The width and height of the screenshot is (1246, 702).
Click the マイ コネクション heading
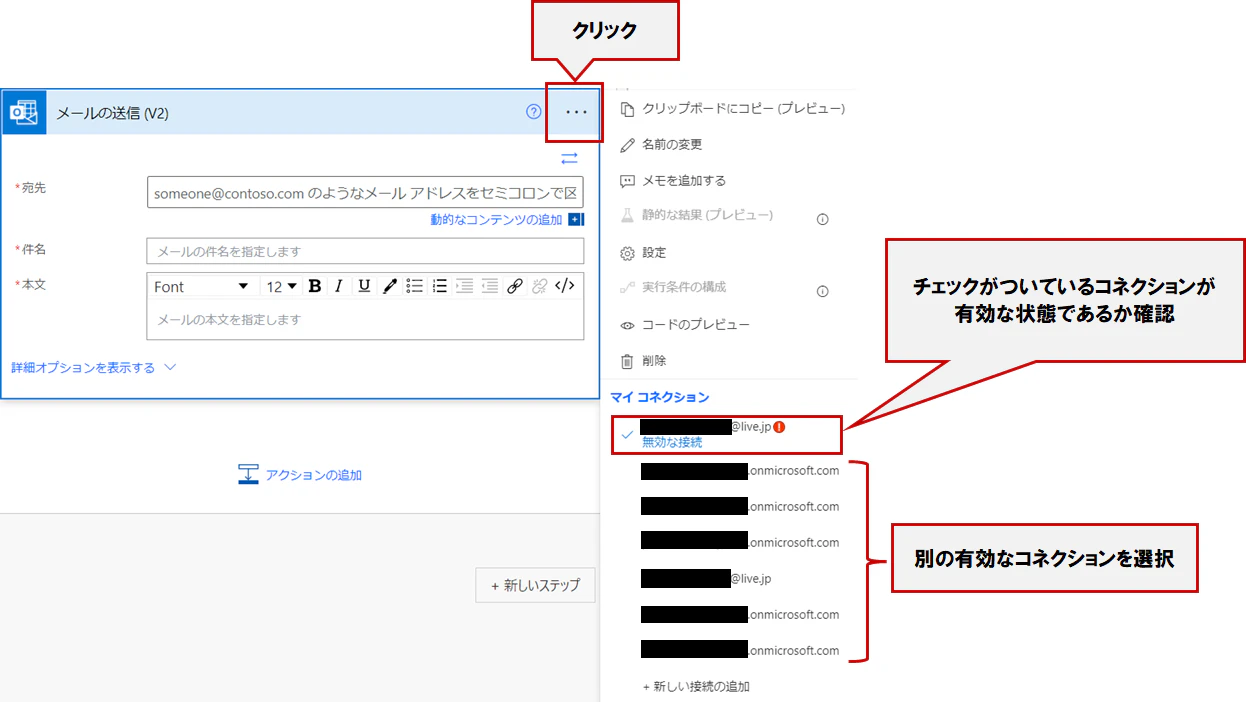pos(659,397)
